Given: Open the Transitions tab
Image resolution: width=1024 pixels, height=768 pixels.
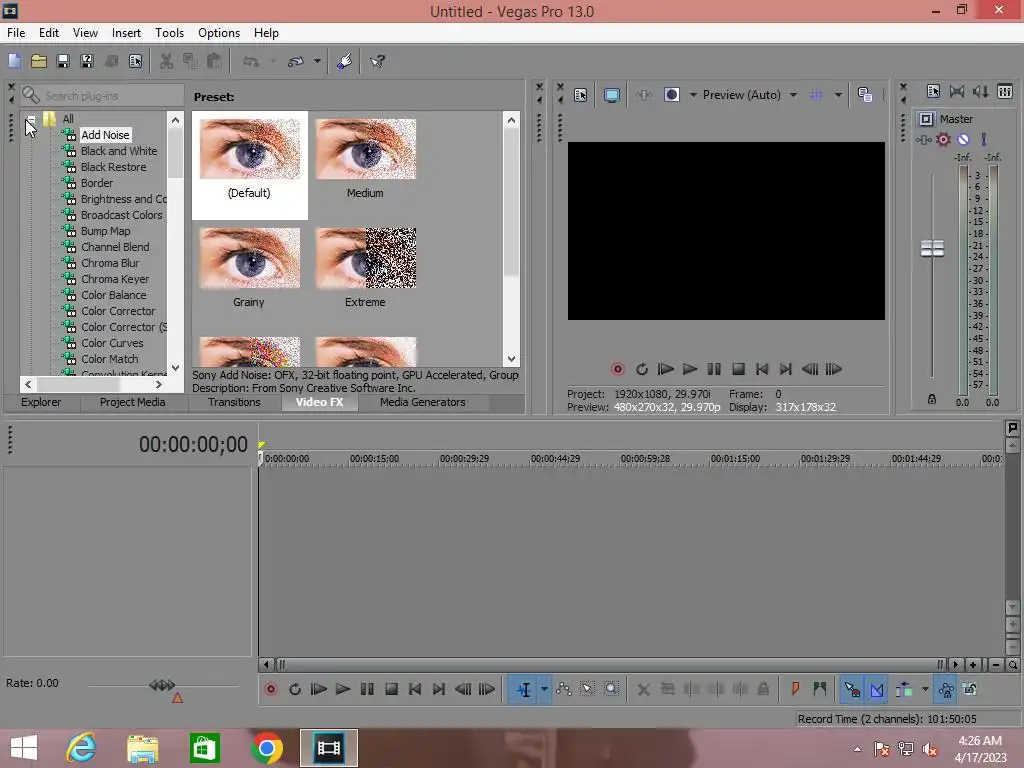Looking at the screenshot, I should click(x=234, y=402).
